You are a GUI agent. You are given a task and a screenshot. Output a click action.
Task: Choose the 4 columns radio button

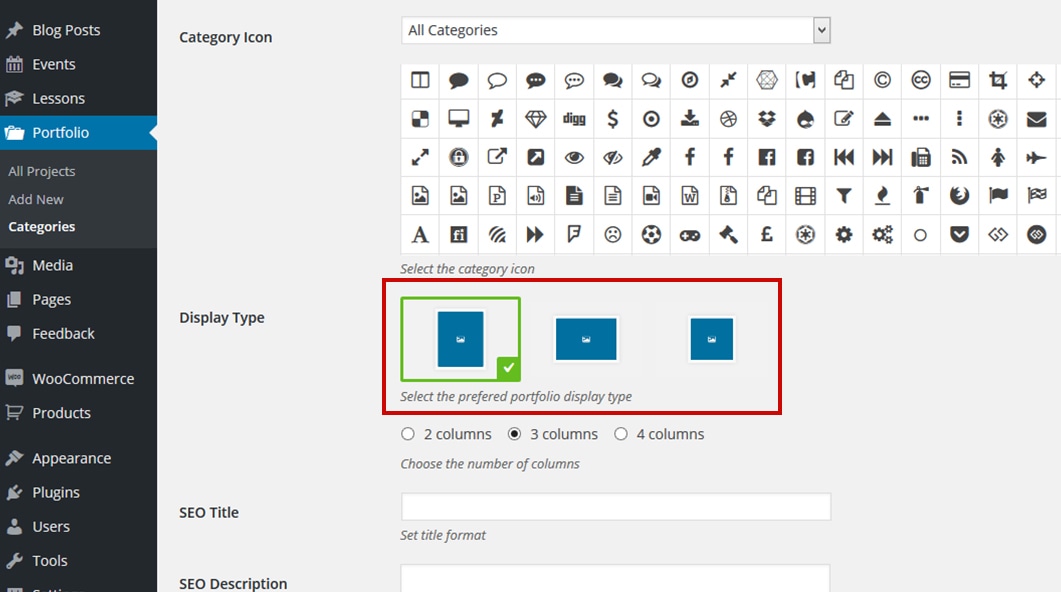tap(620, 434)
